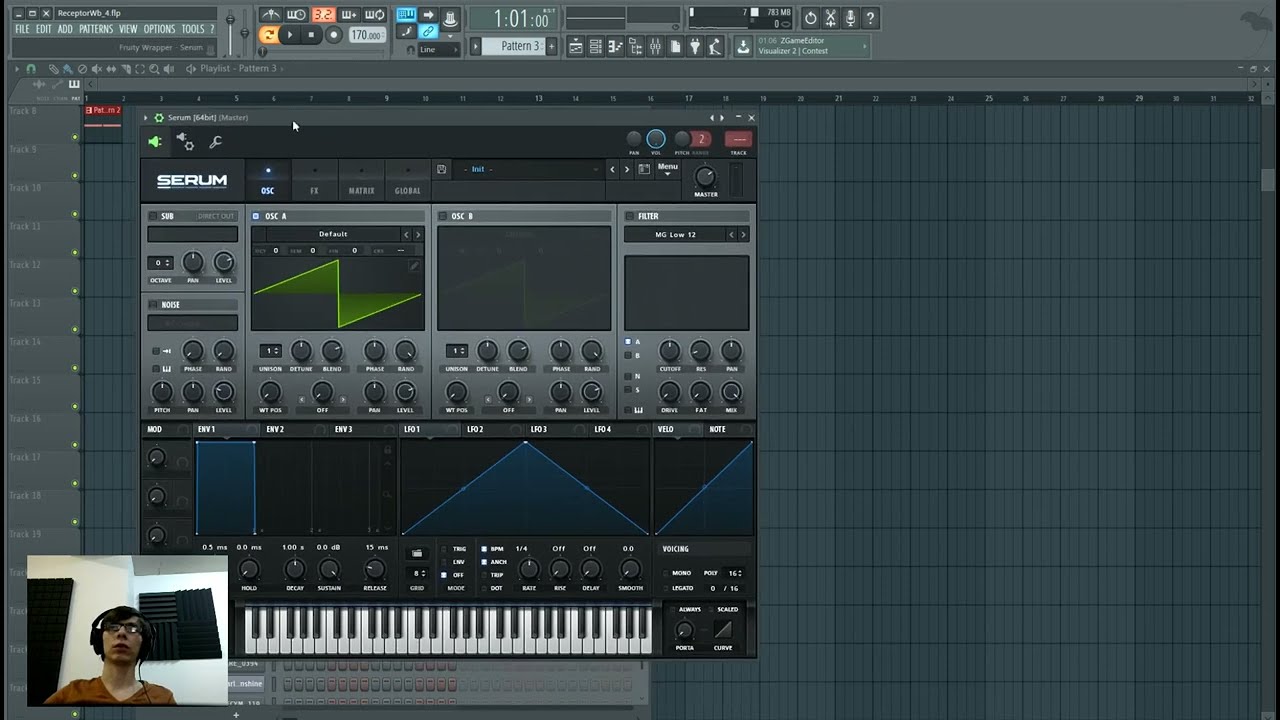Screen dimensions: 1280x720
Task: Click the tempo field showing 170.000
Action: [x=367, y=35]
